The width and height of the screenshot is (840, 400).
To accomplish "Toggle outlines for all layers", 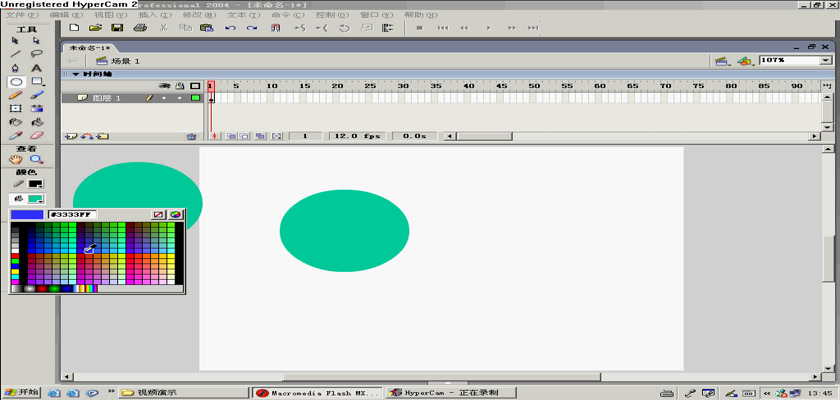I will click(x=195, y=86).
